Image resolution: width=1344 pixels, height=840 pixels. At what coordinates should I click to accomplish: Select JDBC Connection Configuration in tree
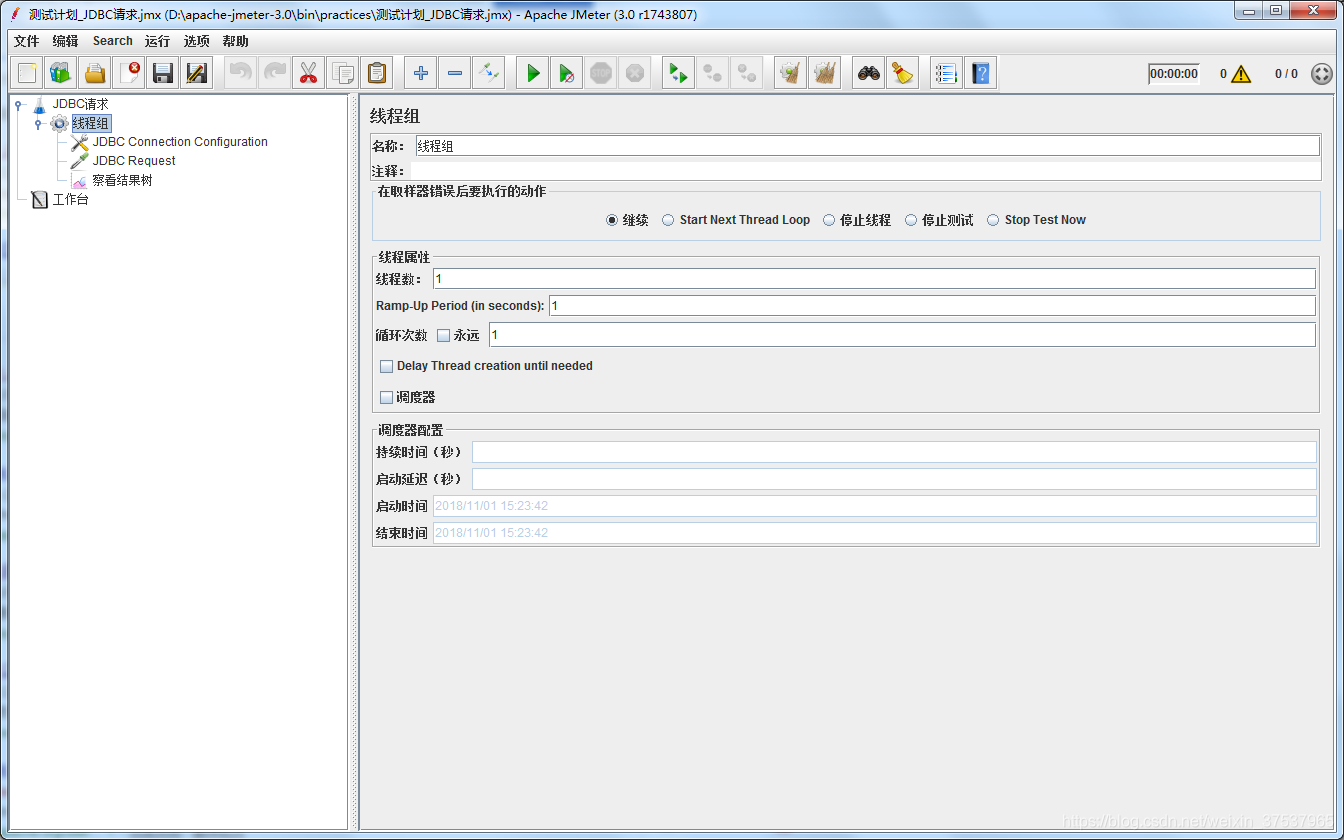(x=180, y=142)
